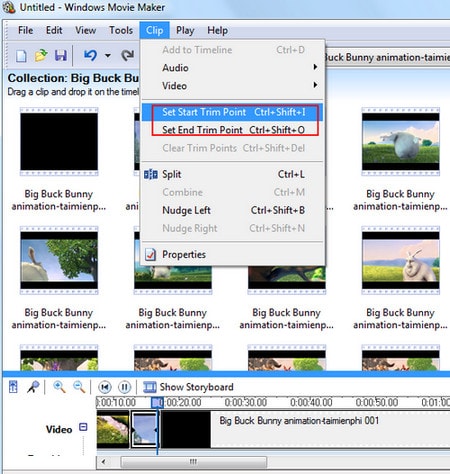The image size is (450, 474).
Task: Open the Play menu
Action: point(185,30)
